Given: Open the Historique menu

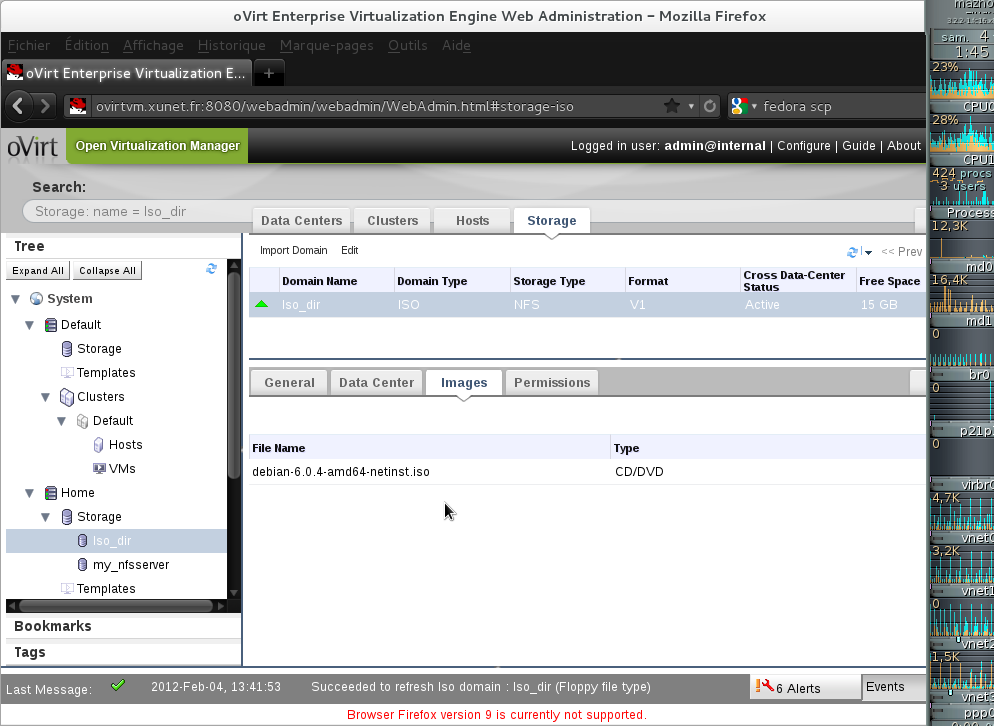Looking at the screenshot, I should tap(231, 45).
